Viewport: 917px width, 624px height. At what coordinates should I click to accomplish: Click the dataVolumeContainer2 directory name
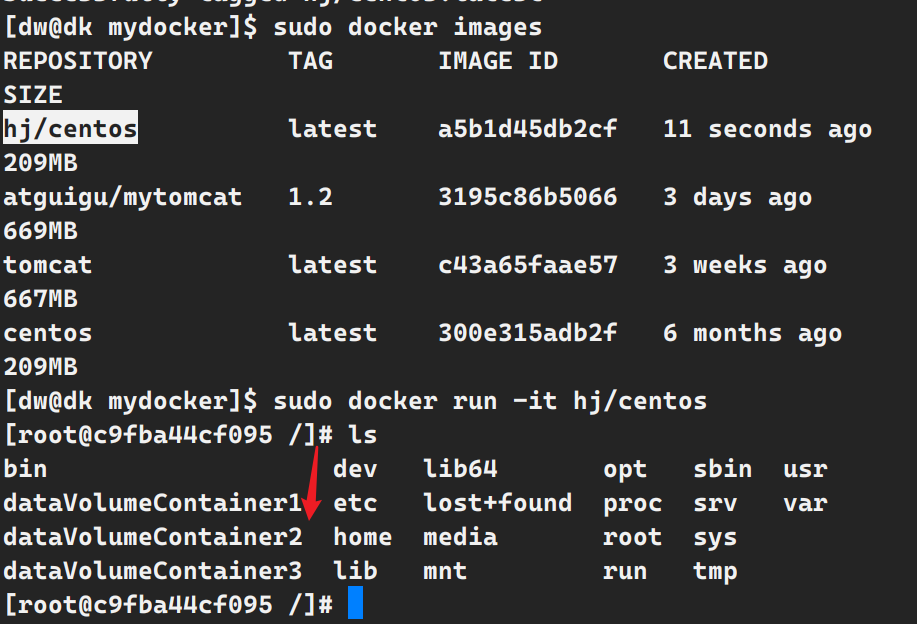(152, 536)
